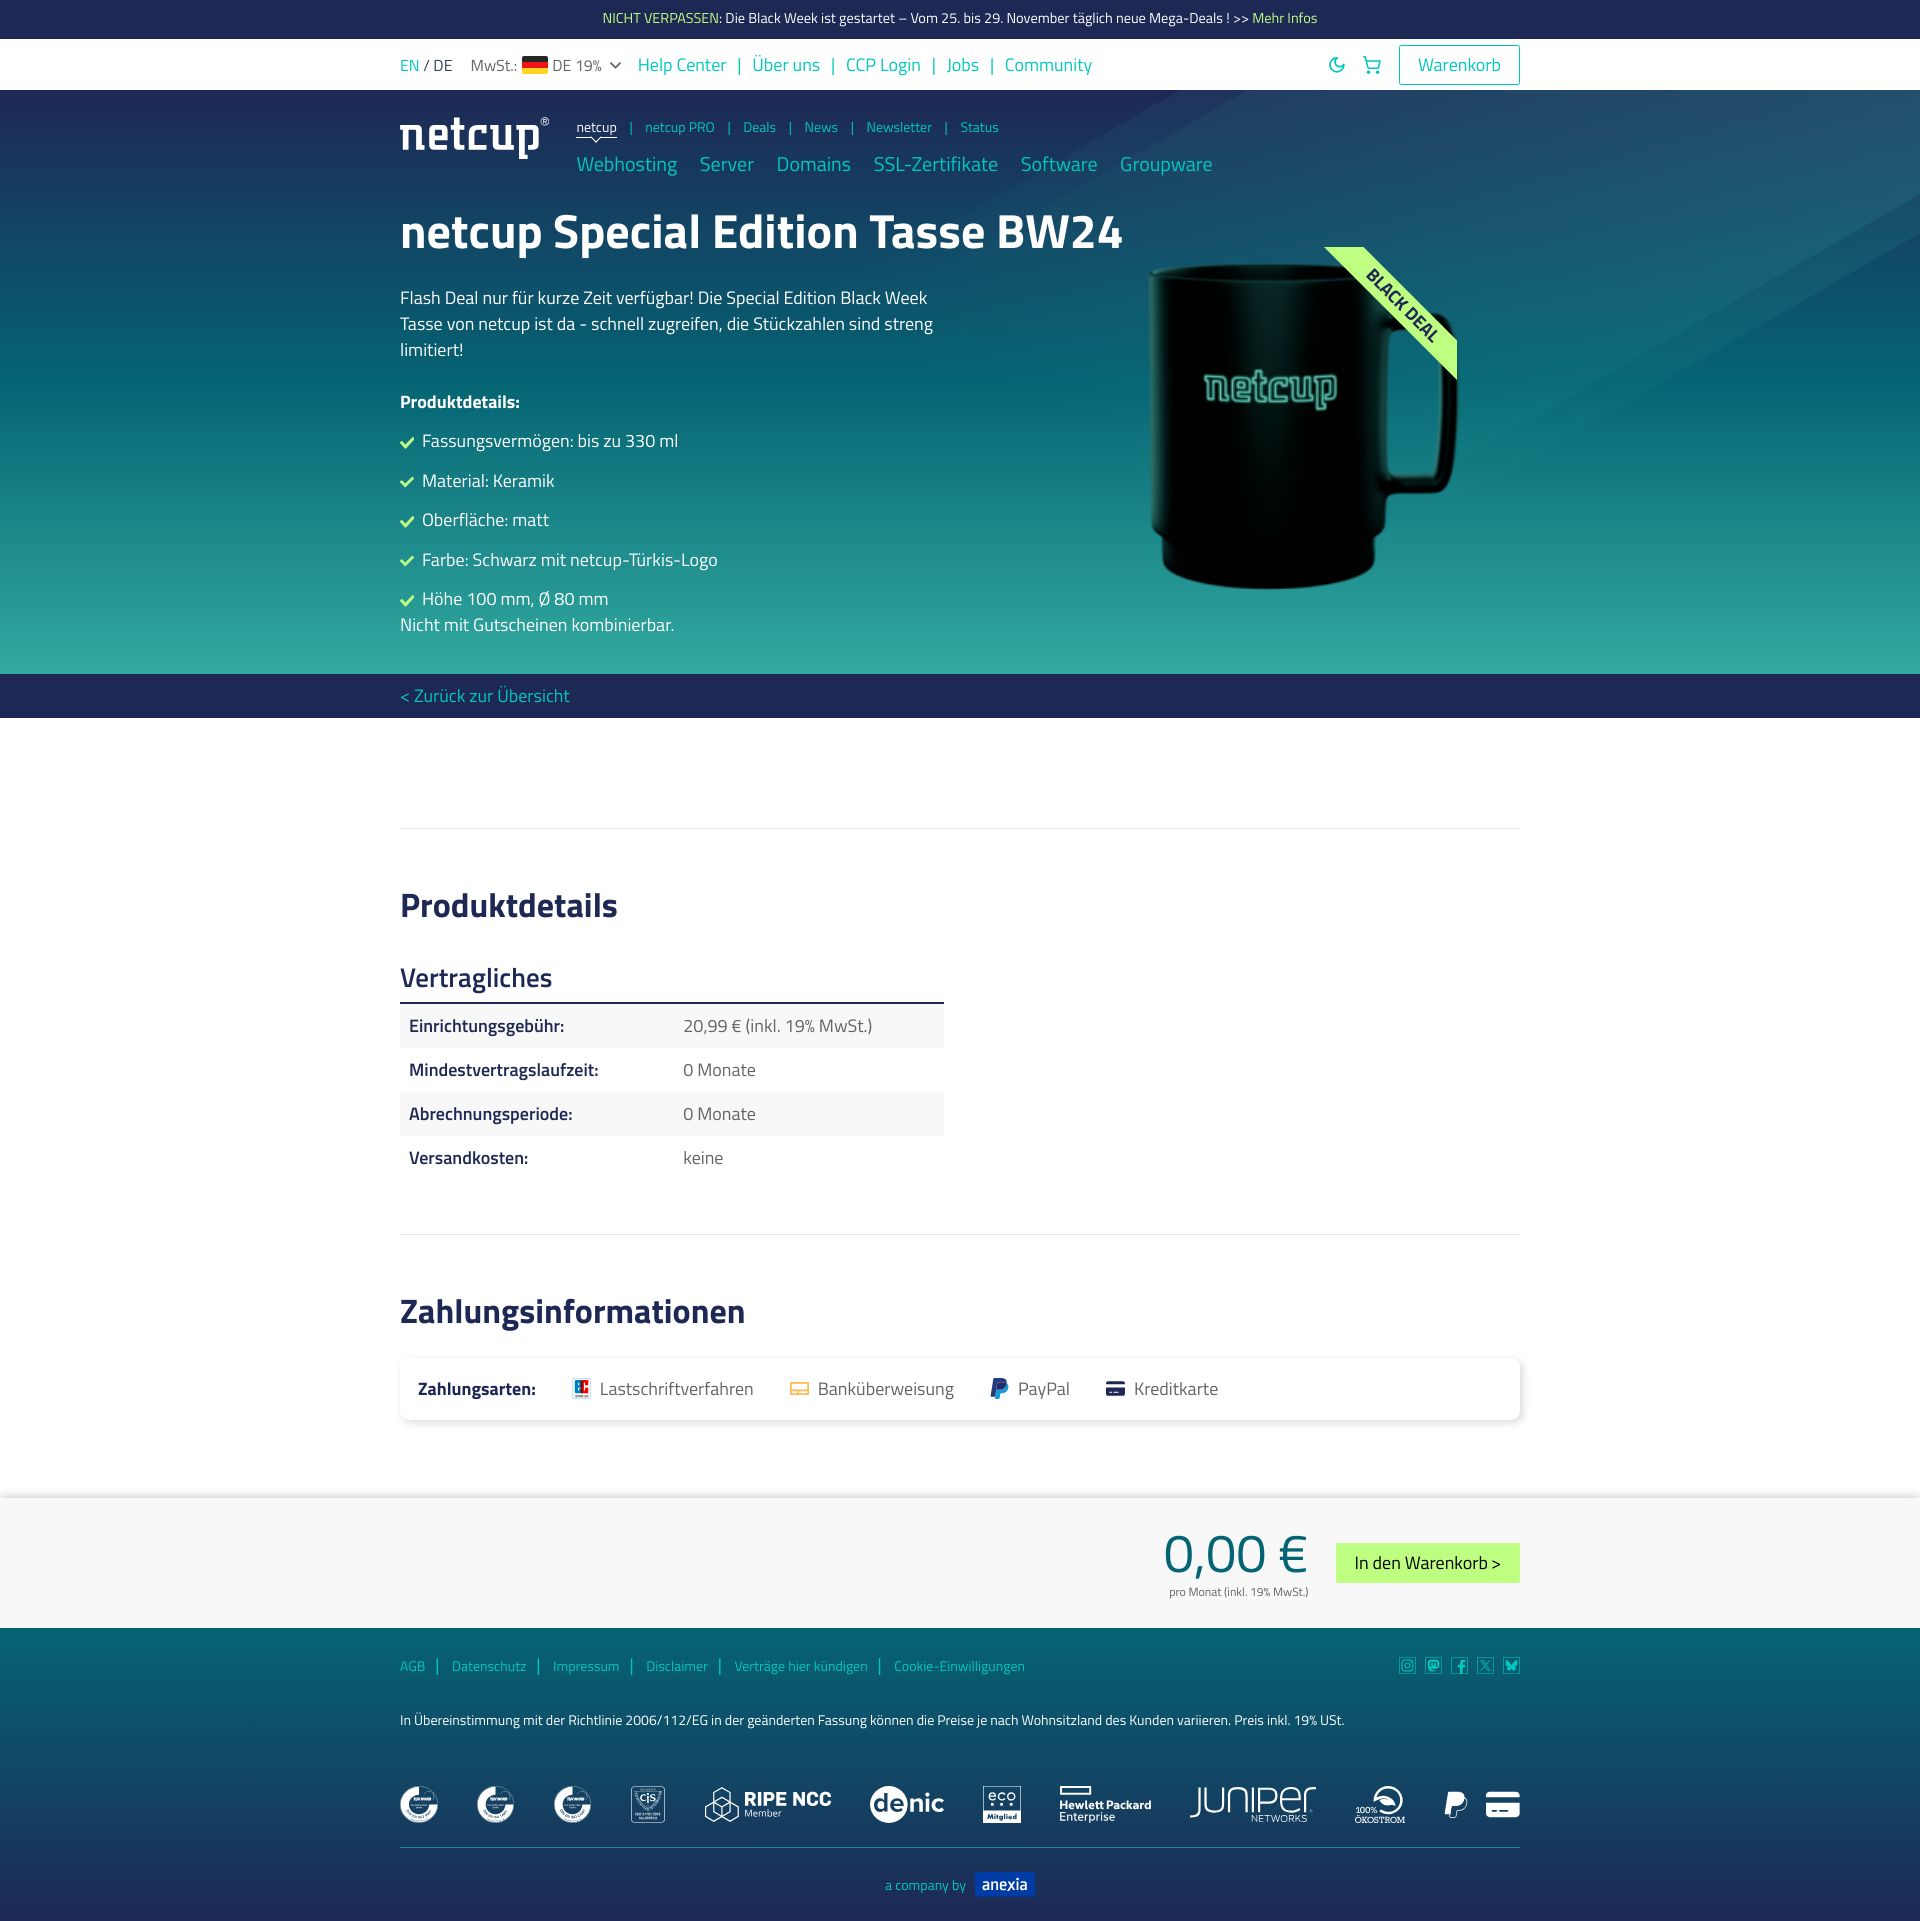Open Disclaimer footer link
This screenshot has height=1921, width=1920.
(x=677, y=1666)
